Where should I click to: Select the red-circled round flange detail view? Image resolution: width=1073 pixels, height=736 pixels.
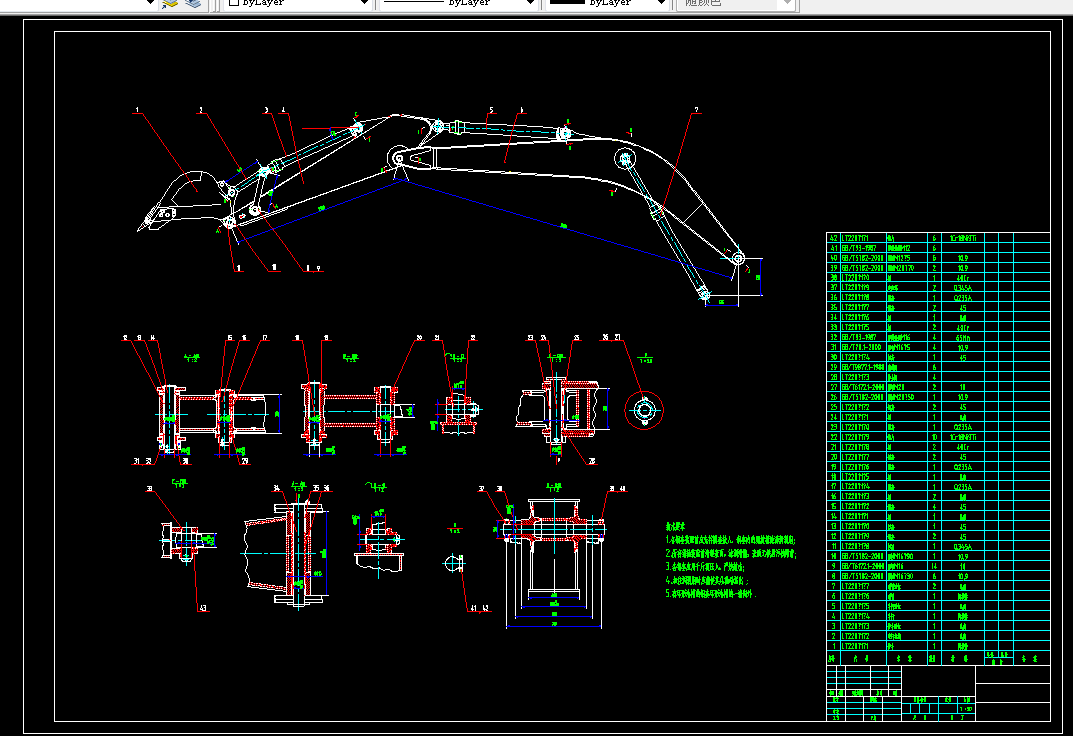click(x=644, y=410)
